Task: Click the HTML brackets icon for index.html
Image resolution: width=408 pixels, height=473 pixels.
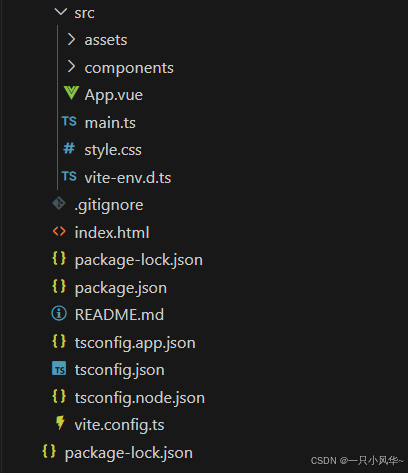Action: click(59, 231)
